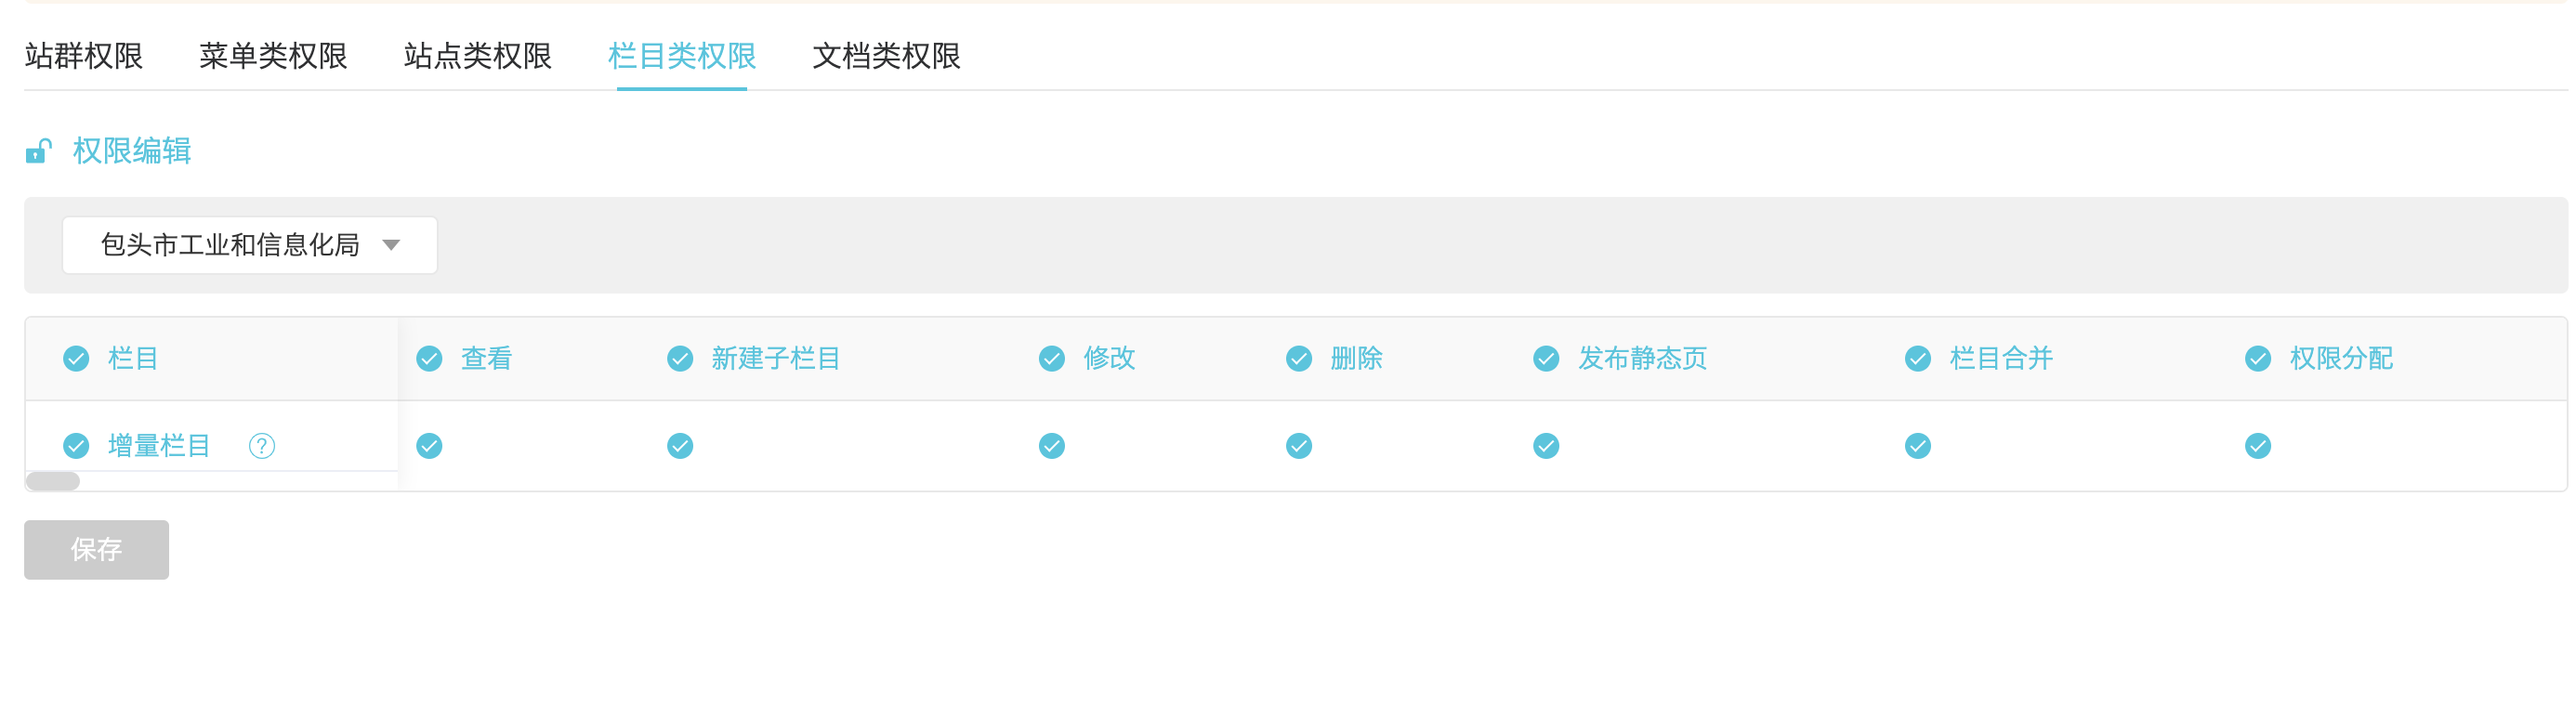
Task: Uncheck the 新建子栏目 column checkbox
Action: 680,359
